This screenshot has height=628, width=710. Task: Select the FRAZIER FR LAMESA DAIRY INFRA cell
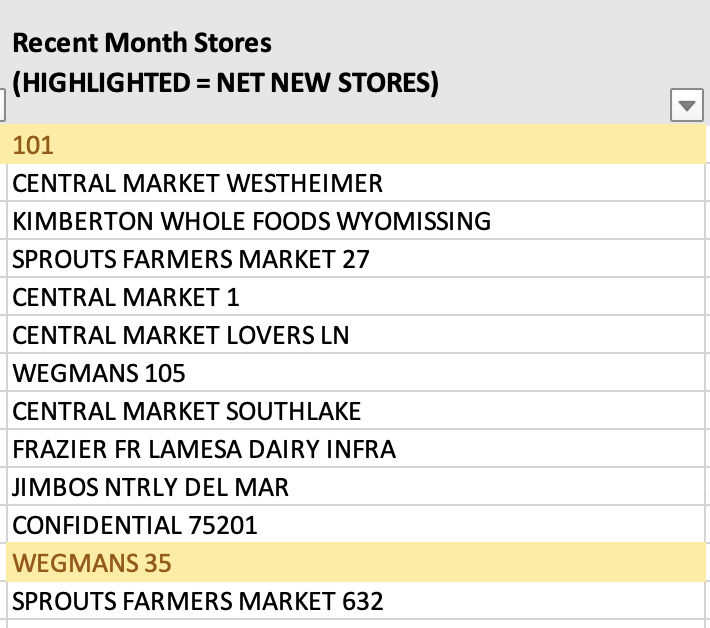click(x=356, y=449)
